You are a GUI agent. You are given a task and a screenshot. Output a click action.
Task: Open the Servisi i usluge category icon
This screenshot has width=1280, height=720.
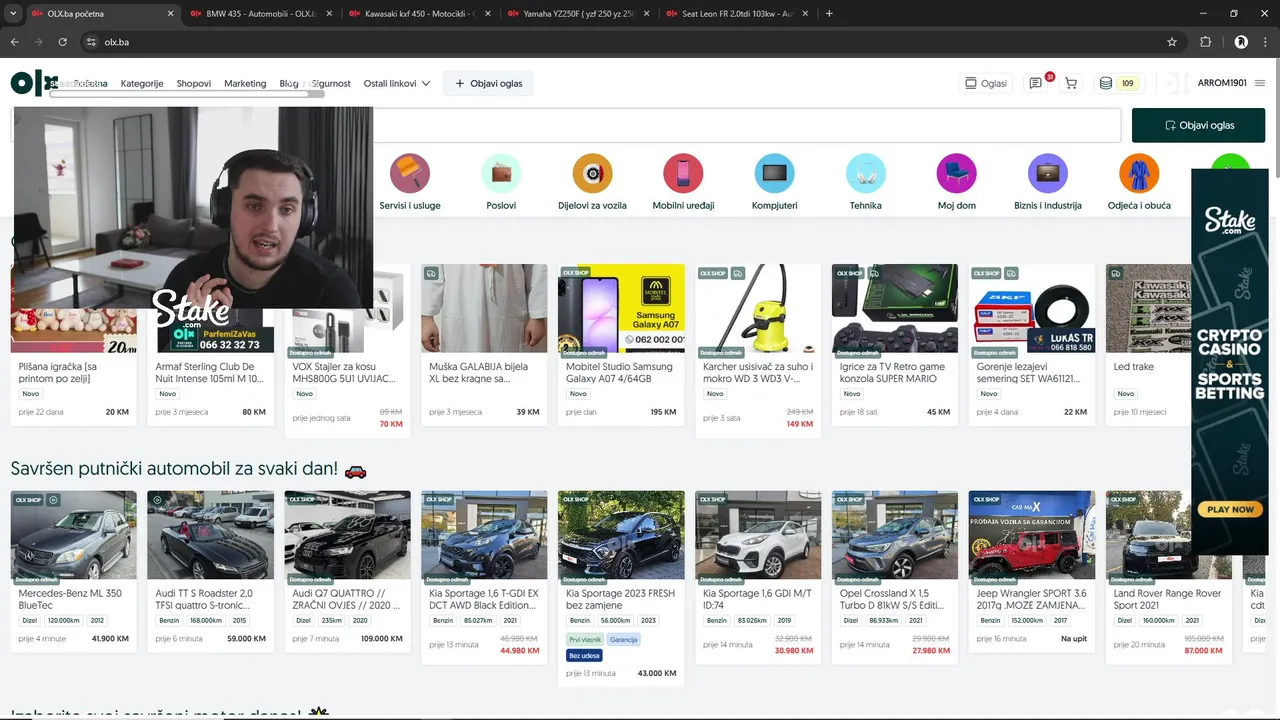click(x=410, y=174)
